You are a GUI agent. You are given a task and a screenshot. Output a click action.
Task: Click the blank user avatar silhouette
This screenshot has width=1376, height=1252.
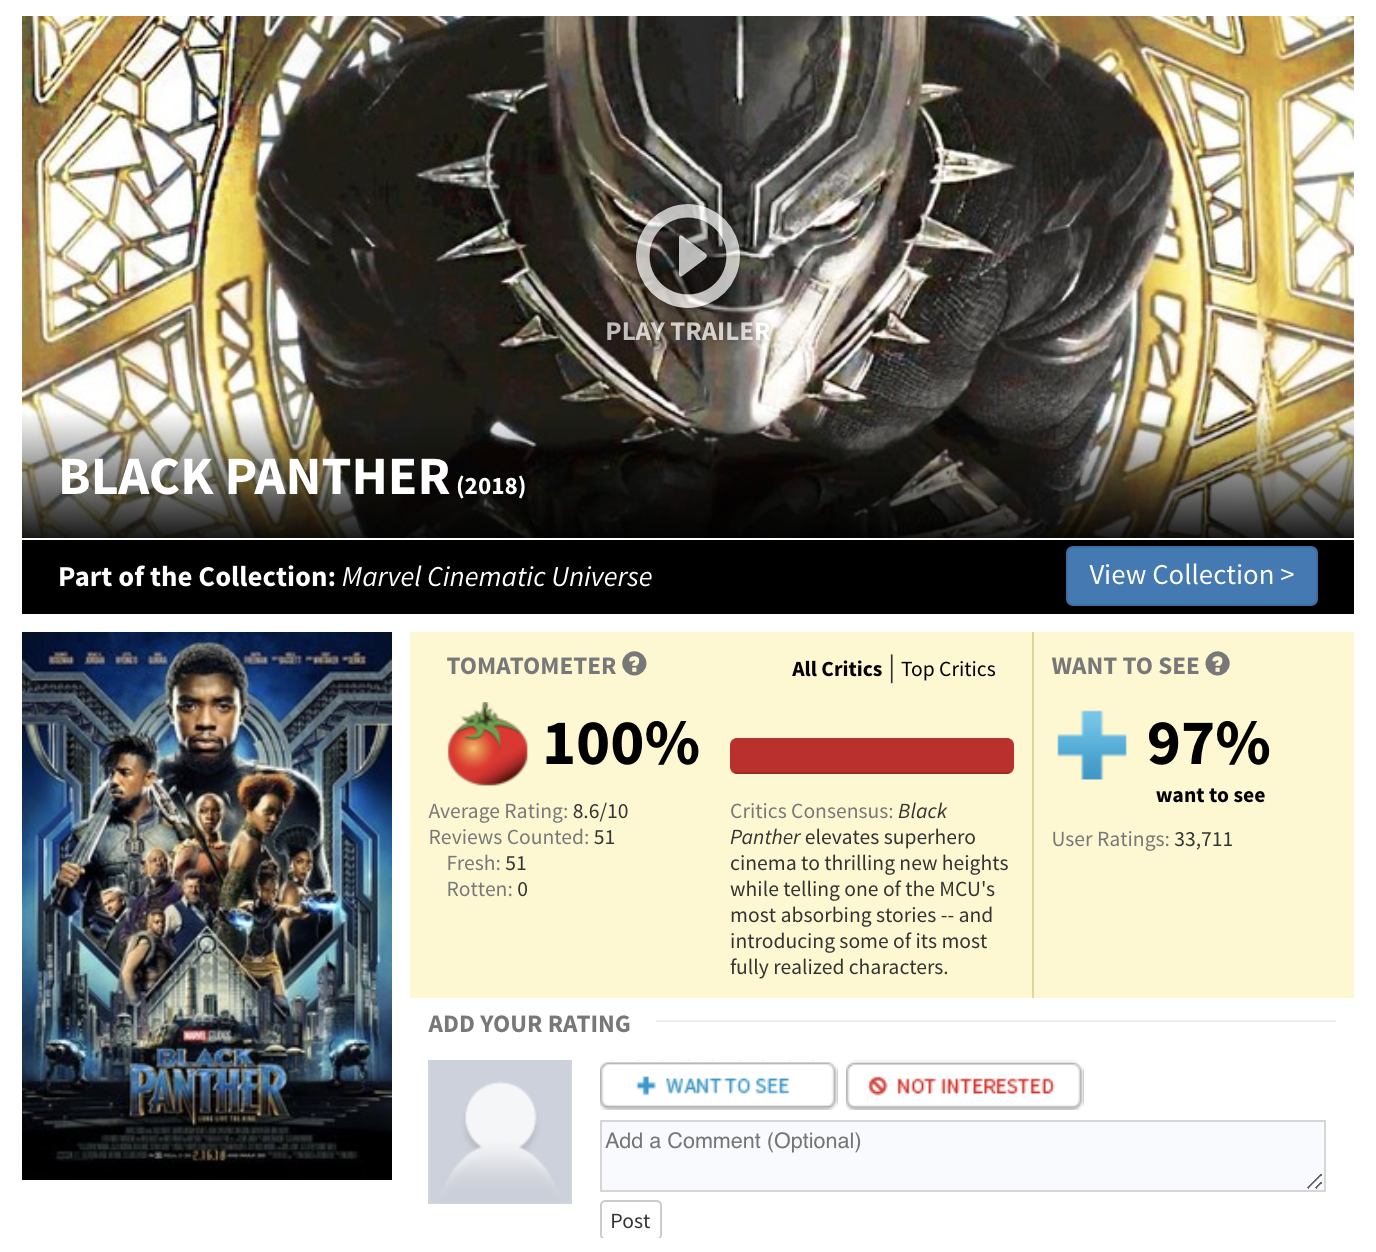pyautogui.click(x=499, y=1132)
